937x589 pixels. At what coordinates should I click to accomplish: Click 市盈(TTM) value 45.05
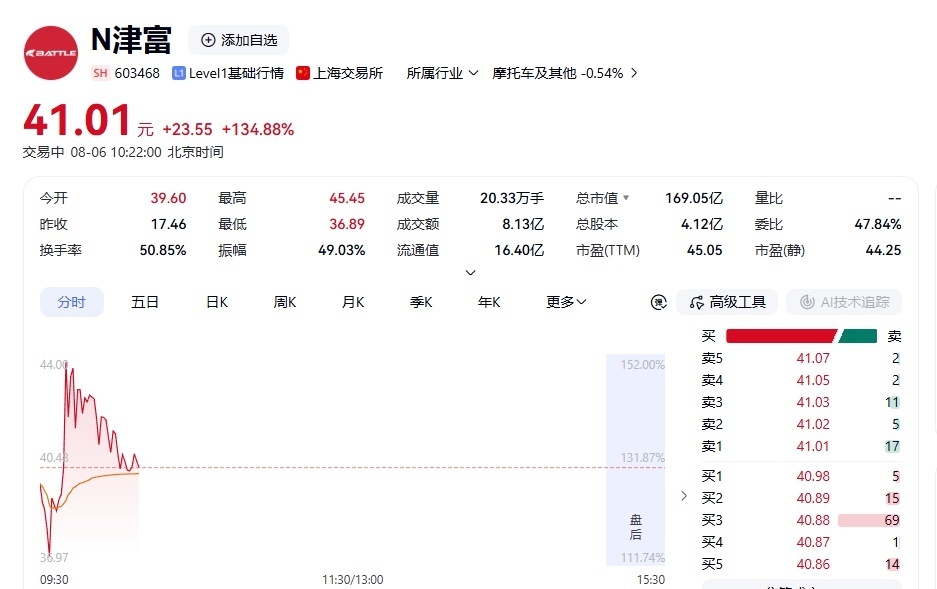click(x=705, y=250)
